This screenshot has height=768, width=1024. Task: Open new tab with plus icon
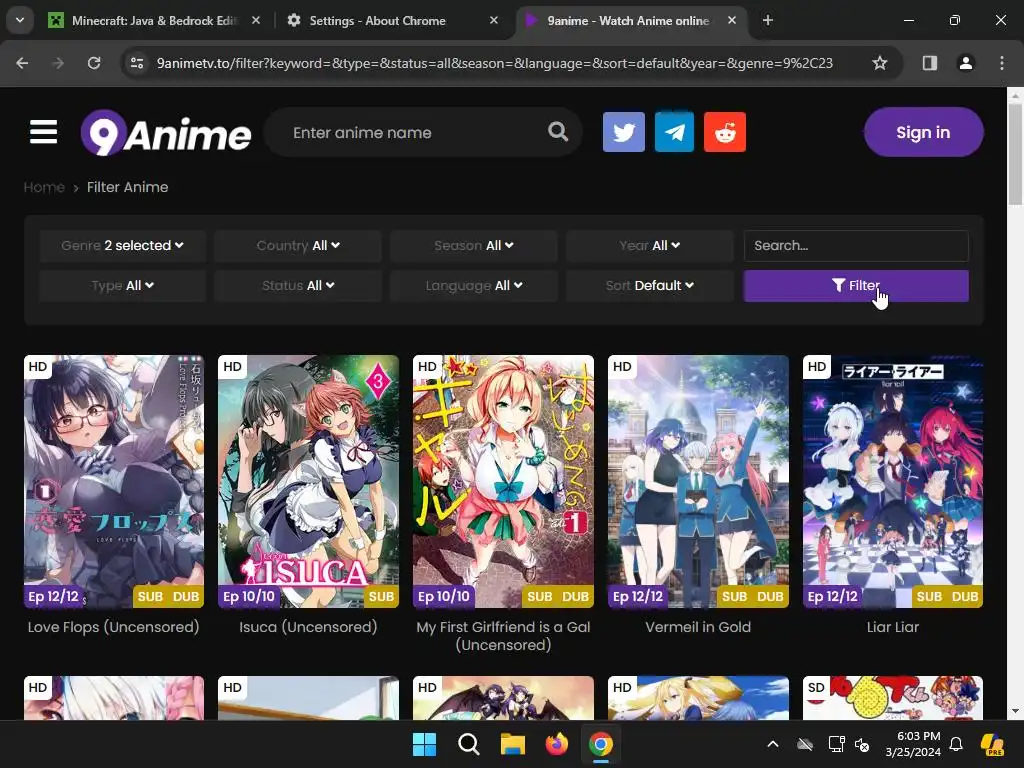(768, 20)
